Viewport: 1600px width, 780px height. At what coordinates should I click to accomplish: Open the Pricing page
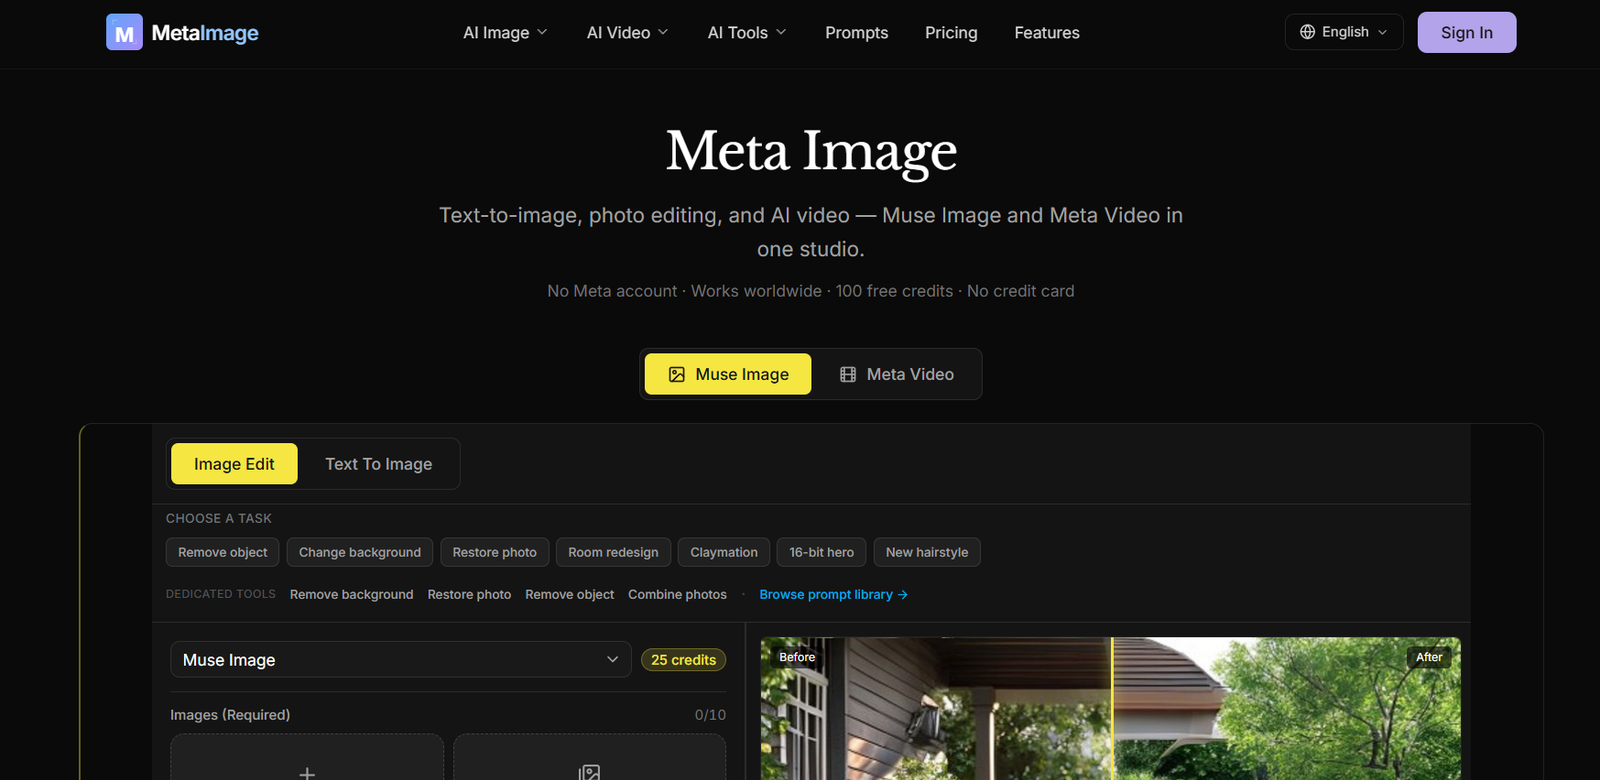(951, 33)
